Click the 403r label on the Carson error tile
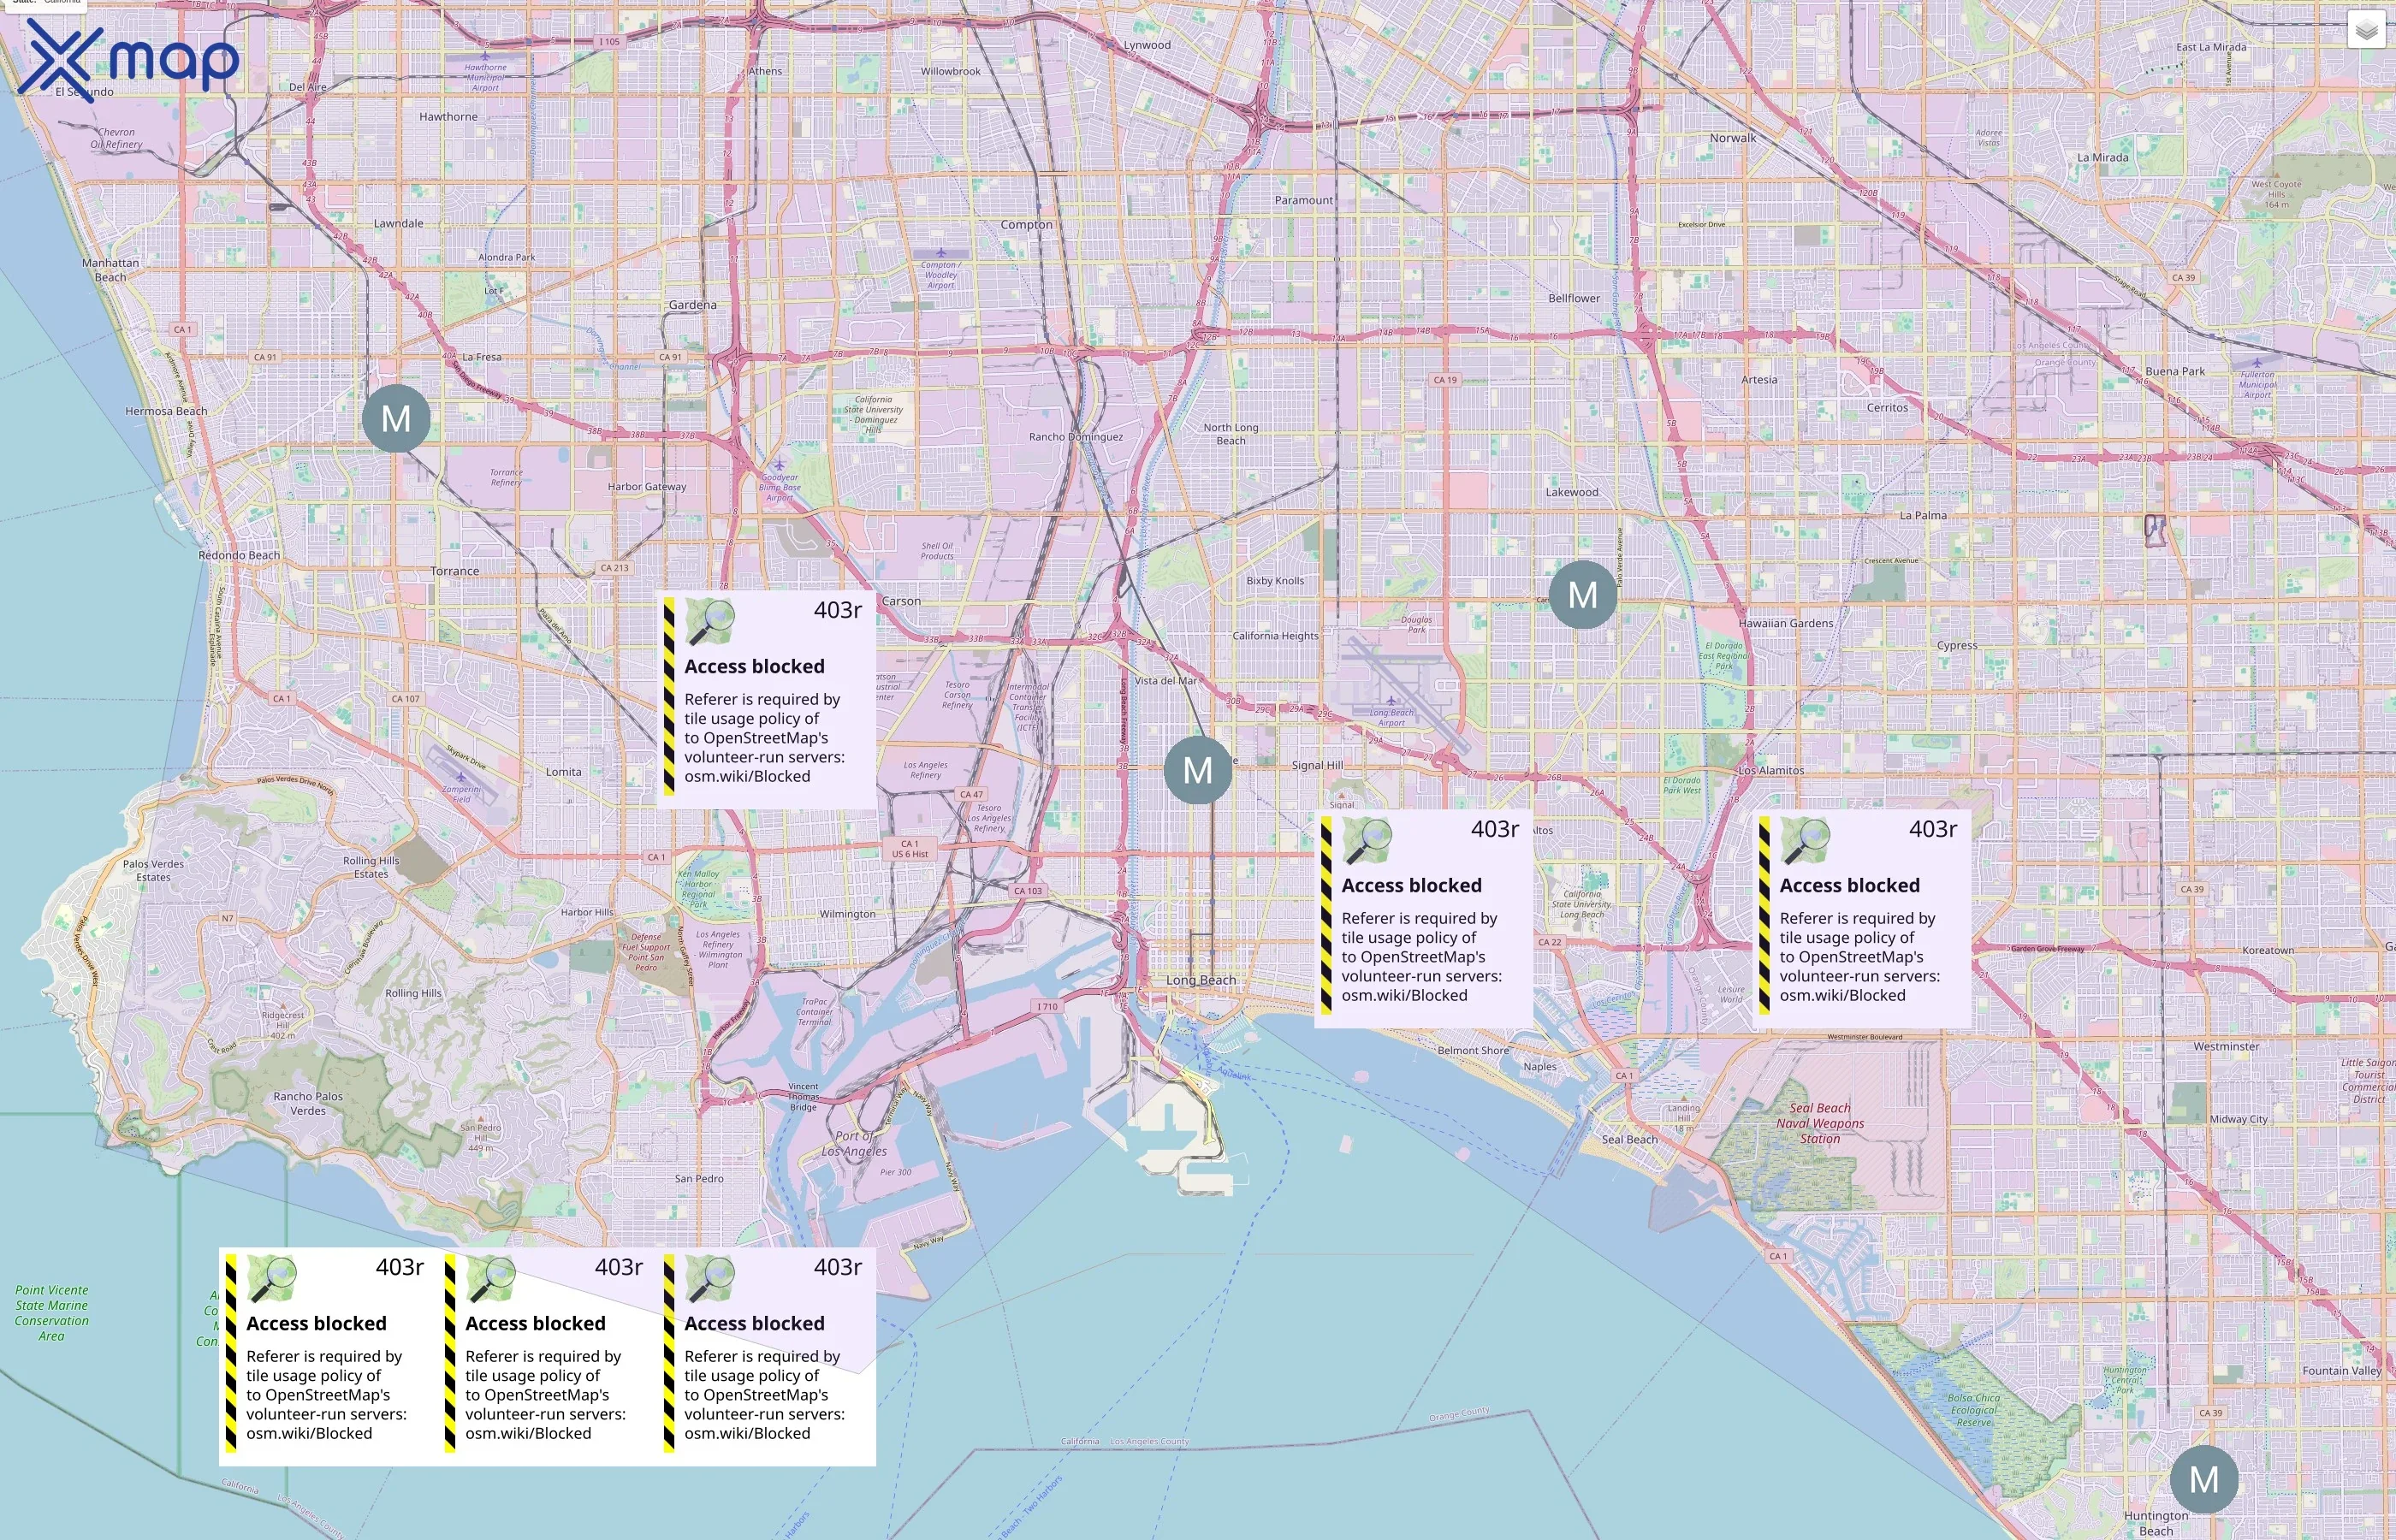Screen dimensions: 2396x1540 pyautogui.click(x=837, y=611)
